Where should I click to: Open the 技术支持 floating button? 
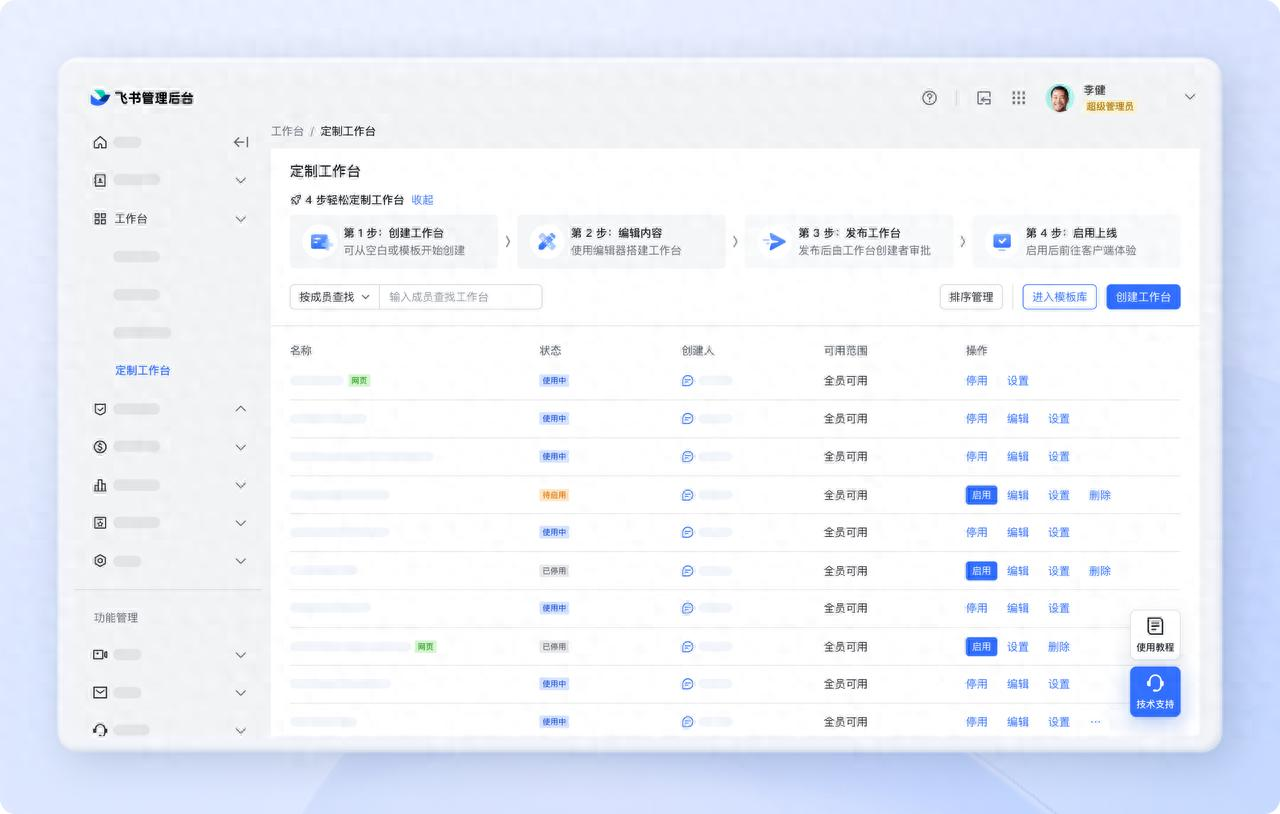(x=1155, y=692)
